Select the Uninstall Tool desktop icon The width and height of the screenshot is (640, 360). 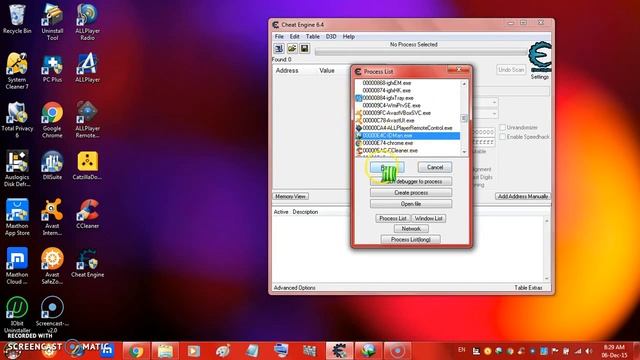coord(52,22)
